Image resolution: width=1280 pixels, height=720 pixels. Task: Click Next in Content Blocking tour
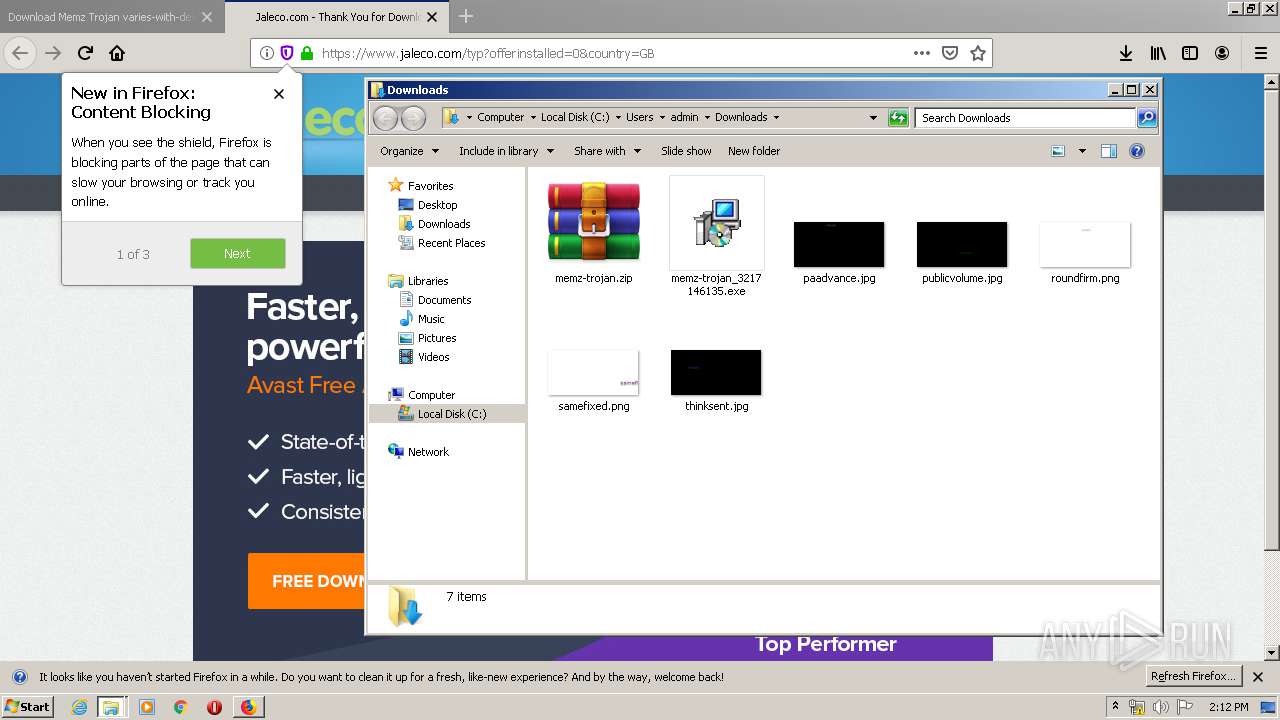[237, 253]
